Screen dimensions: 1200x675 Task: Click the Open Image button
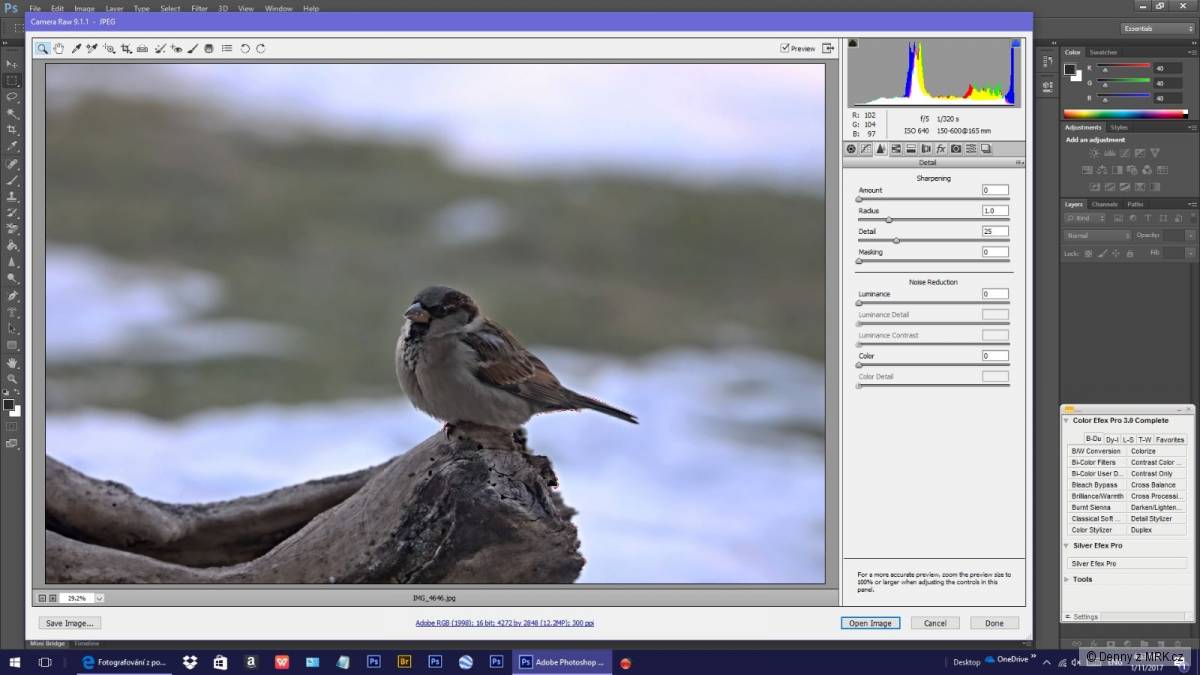click(x=870, y=623)
